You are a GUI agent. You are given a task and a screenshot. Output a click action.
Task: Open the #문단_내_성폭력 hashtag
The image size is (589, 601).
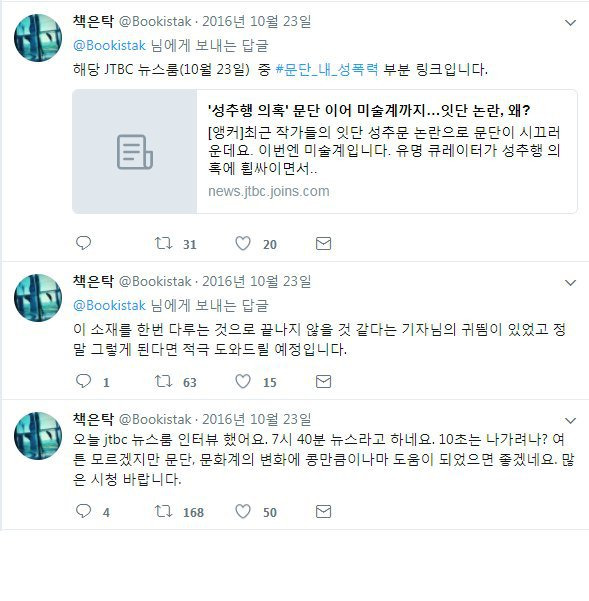coord(327,69)
